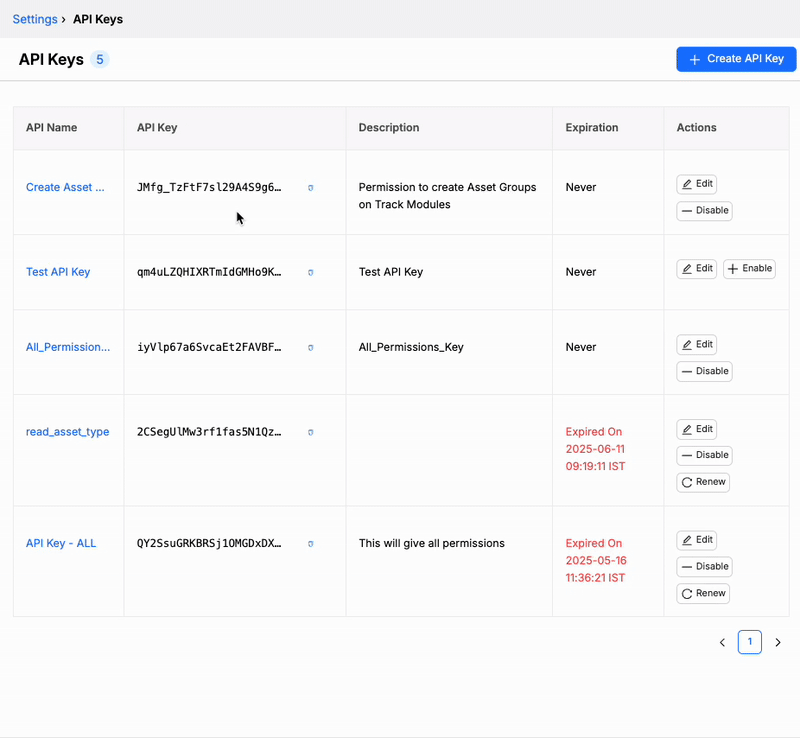Go to the next page arrow

(778, 643)
